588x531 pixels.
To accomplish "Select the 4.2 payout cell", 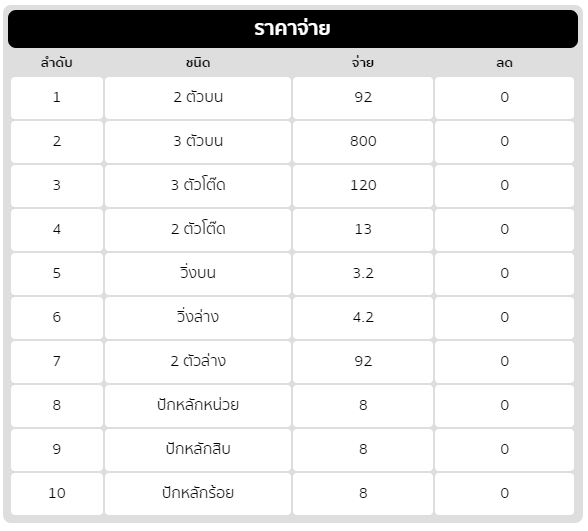I will coord(363,318).
